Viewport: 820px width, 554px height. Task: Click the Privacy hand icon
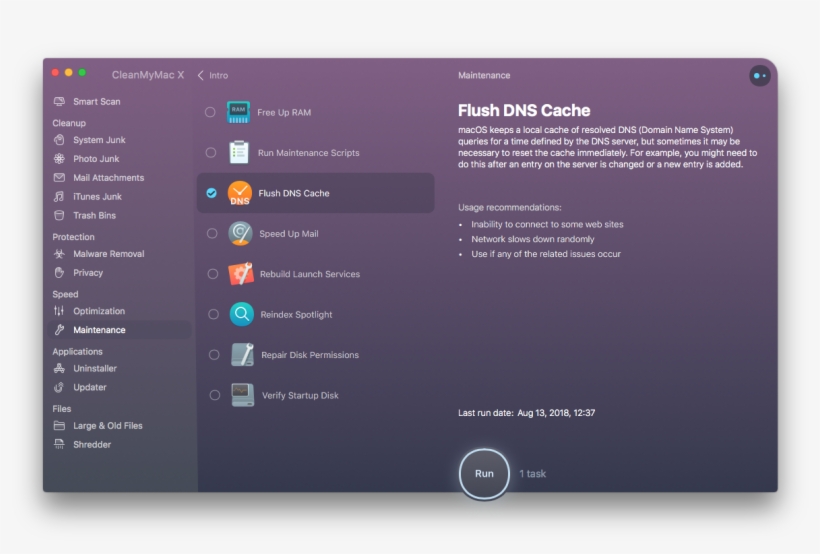click(59, 273)
